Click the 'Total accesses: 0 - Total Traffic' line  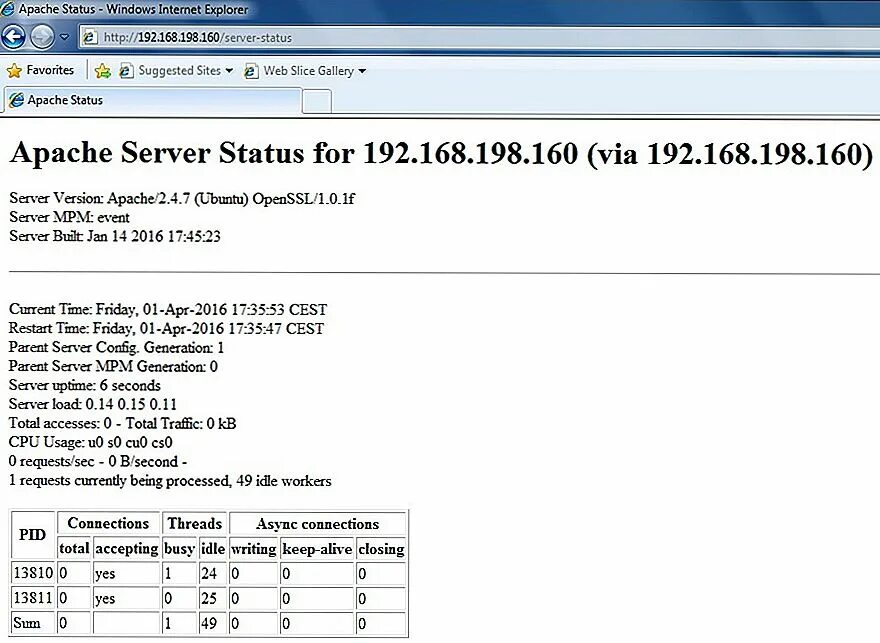click(122, 423)
